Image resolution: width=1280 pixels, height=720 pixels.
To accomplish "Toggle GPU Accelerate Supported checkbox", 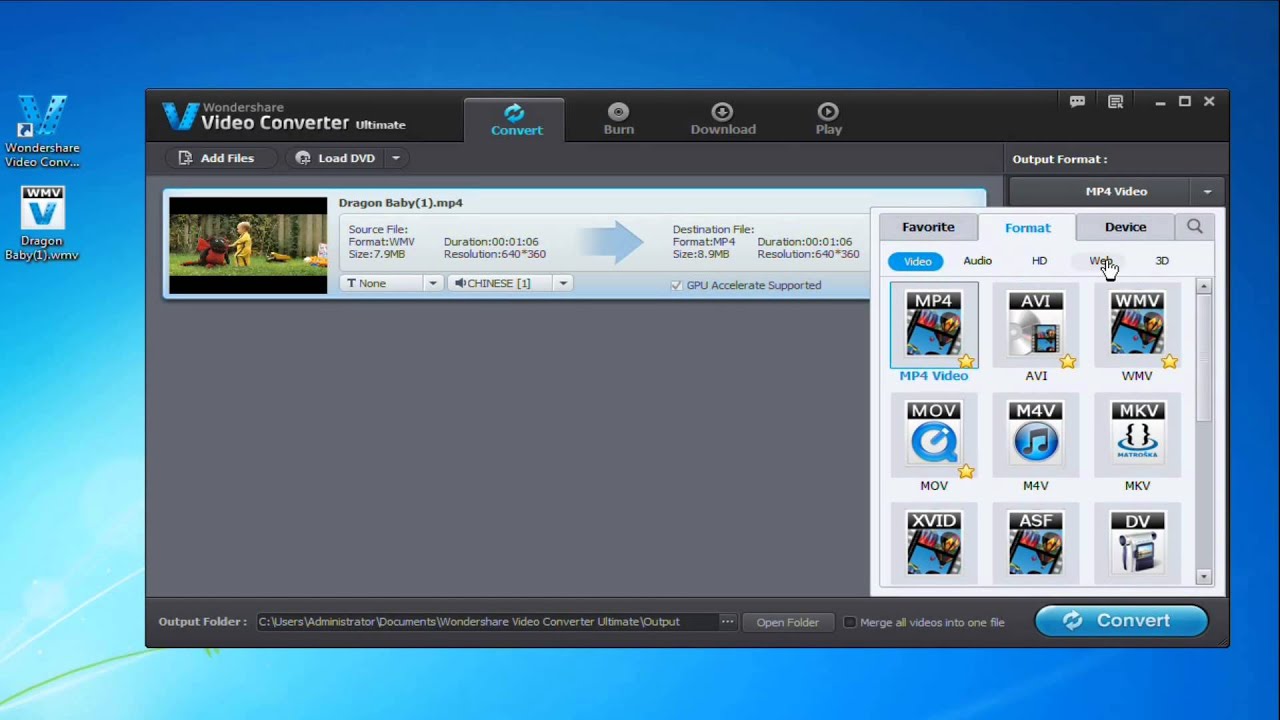I will (676, 286).
